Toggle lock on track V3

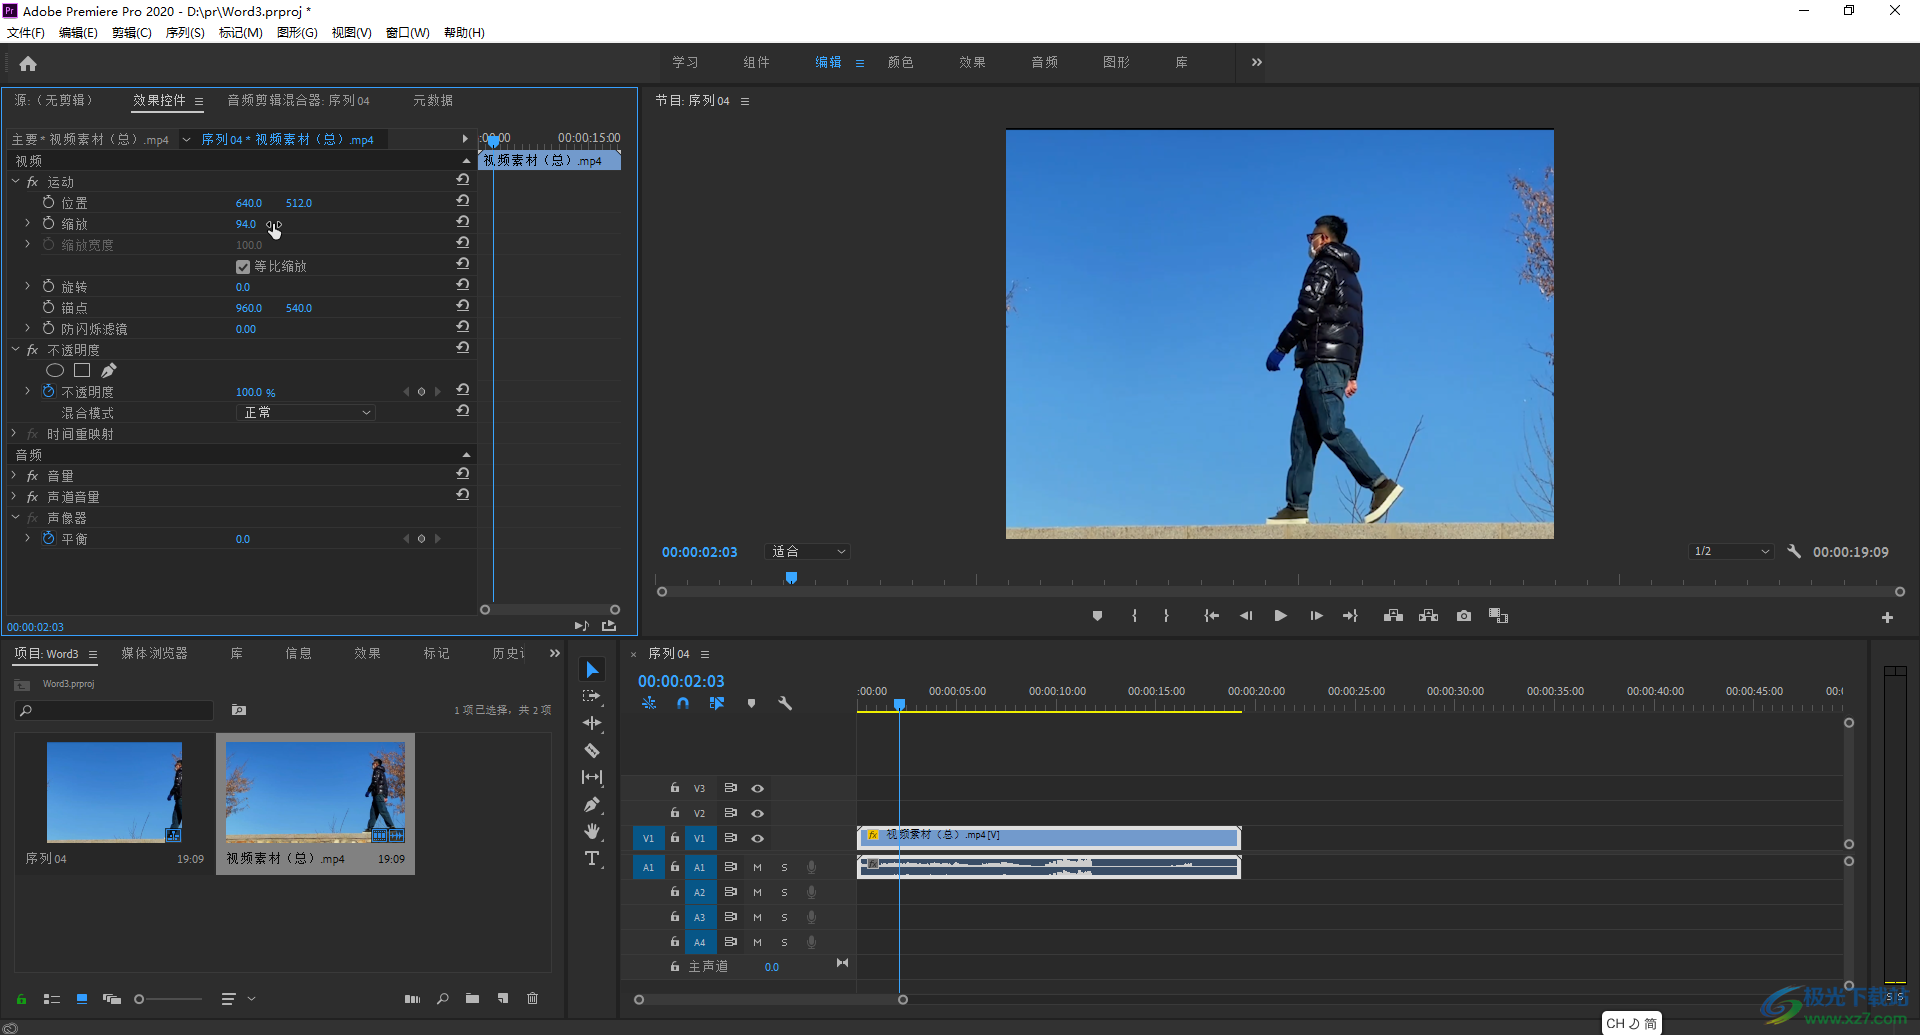click(x=675, y=788)
